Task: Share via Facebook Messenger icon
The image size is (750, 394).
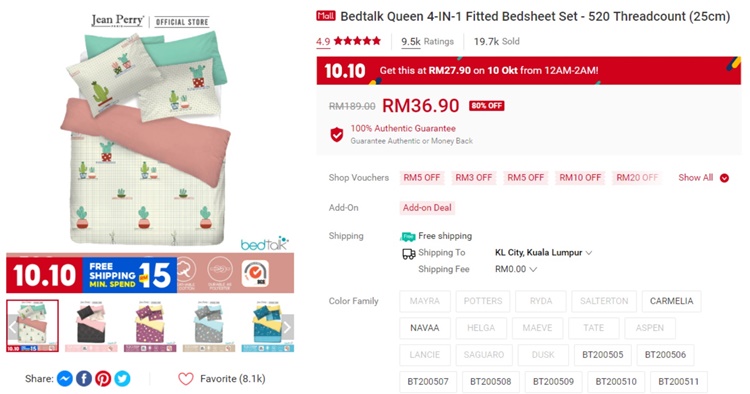Action: (65, 379)
